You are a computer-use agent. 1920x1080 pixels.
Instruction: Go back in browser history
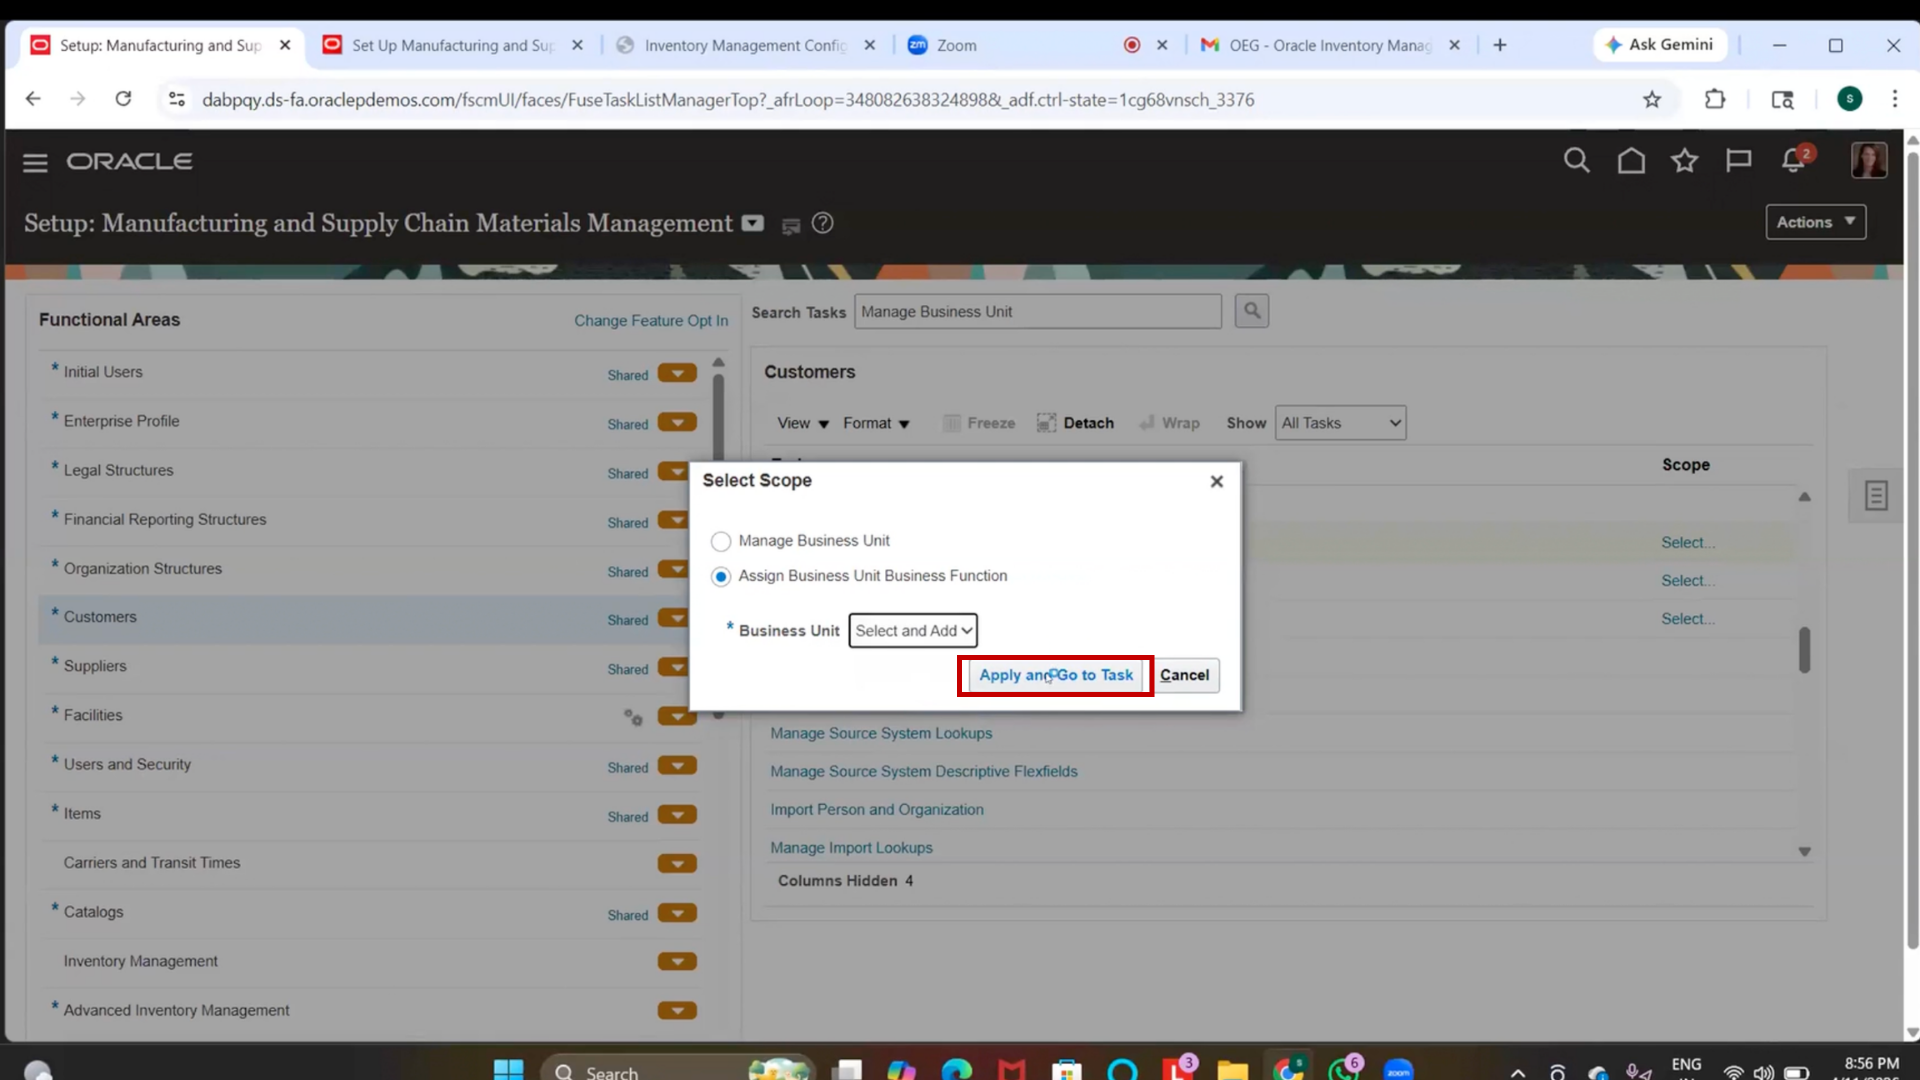(33, 99)
